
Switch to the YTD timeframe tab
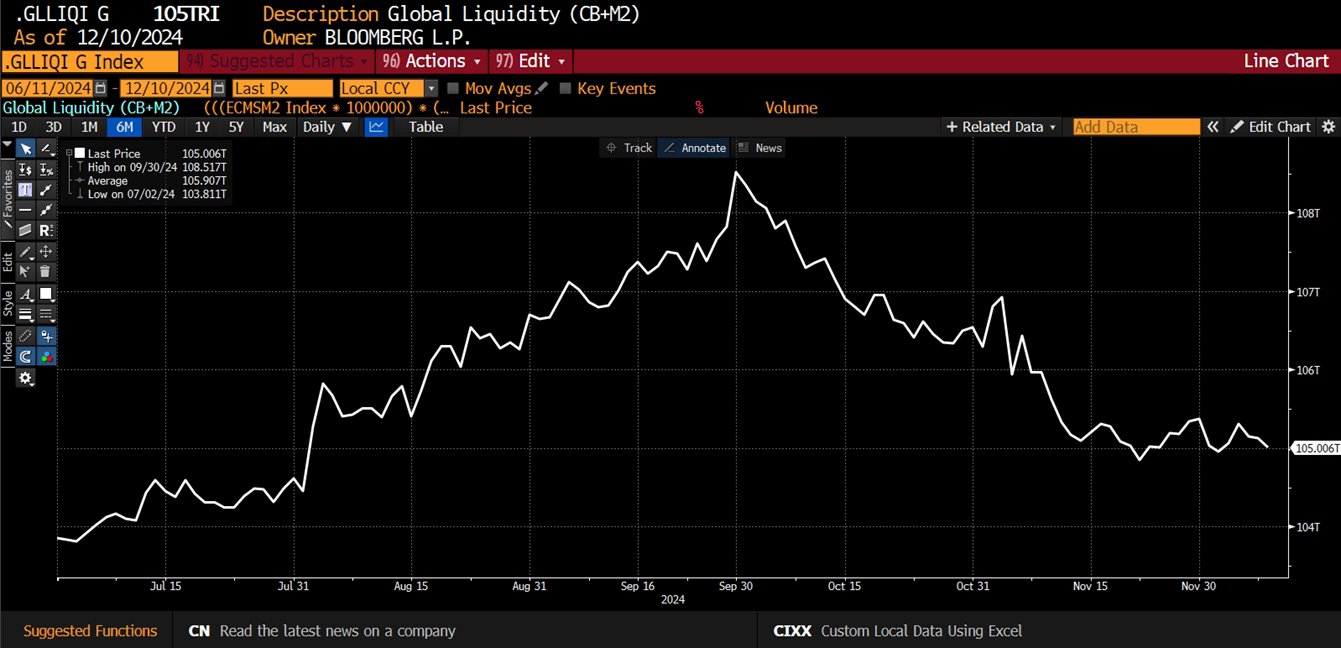point(163,127)
